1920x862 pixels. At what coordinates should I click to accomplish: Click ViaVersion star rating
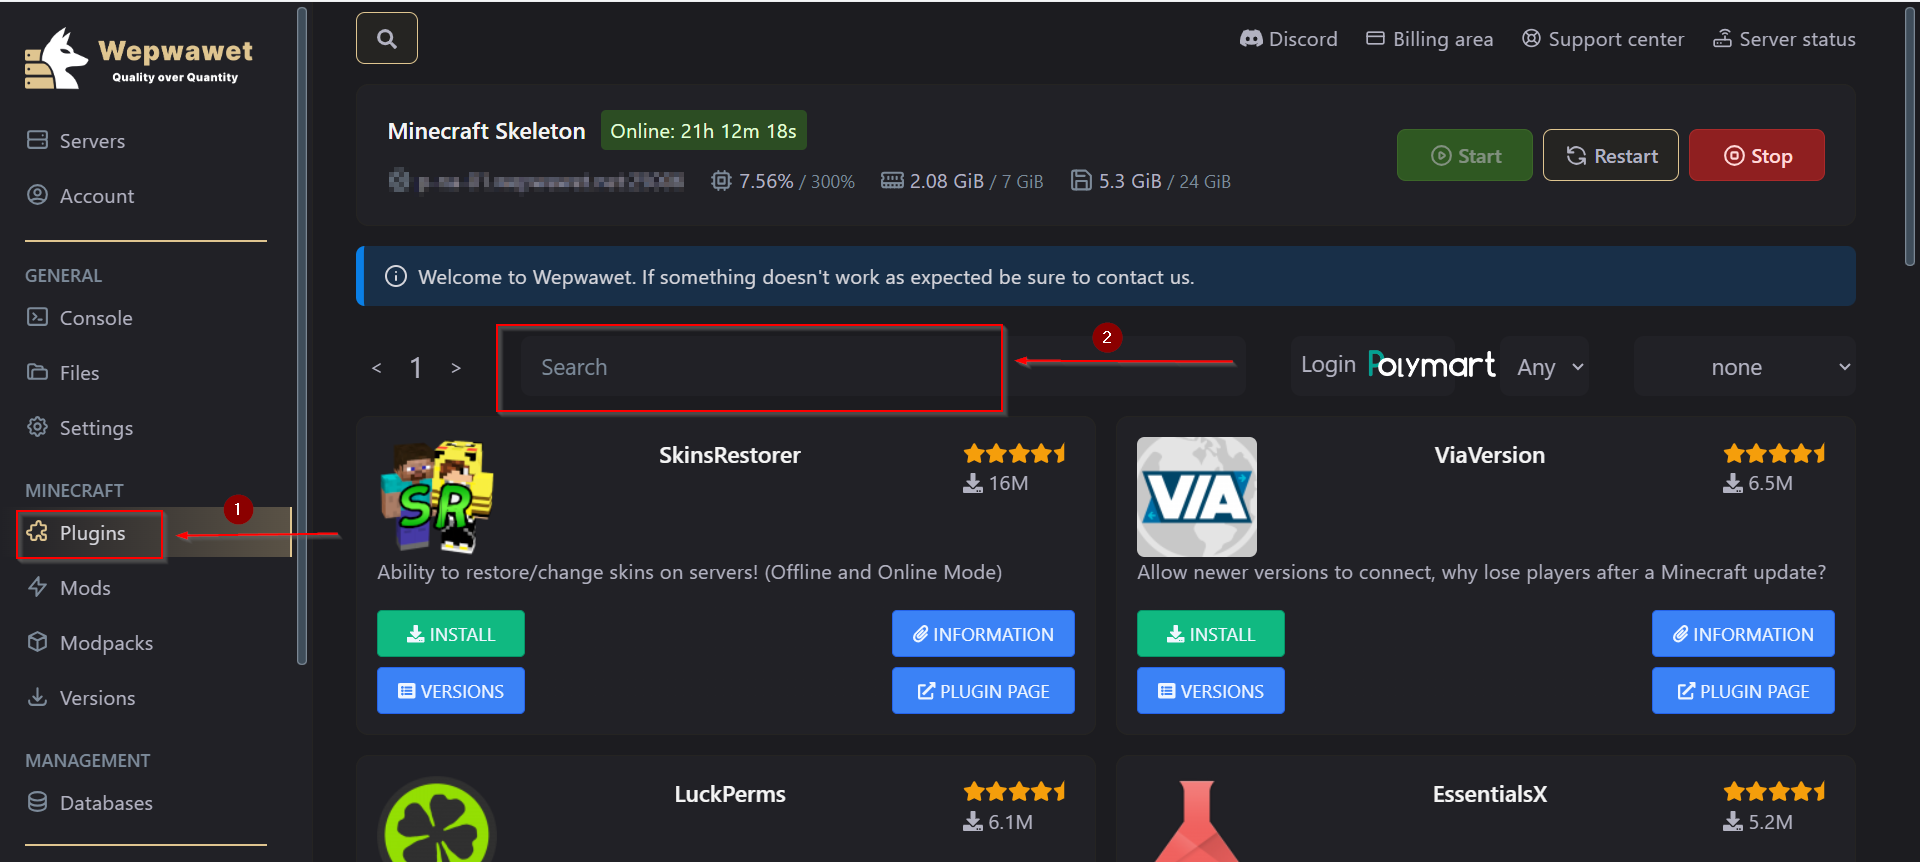coord(1775,454)
